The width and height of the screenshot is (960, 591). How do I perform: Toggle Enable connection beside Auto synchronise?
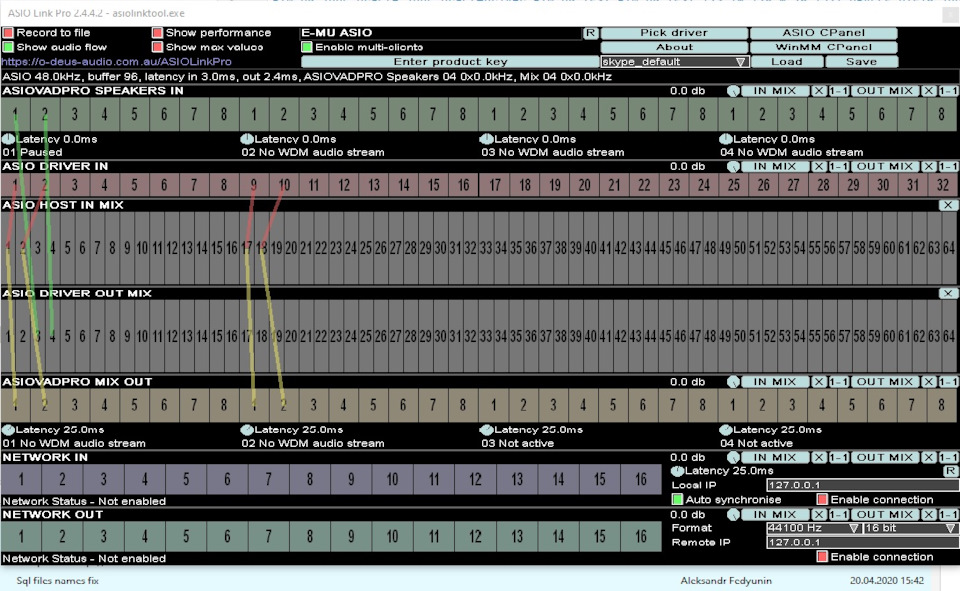(822, 500)
